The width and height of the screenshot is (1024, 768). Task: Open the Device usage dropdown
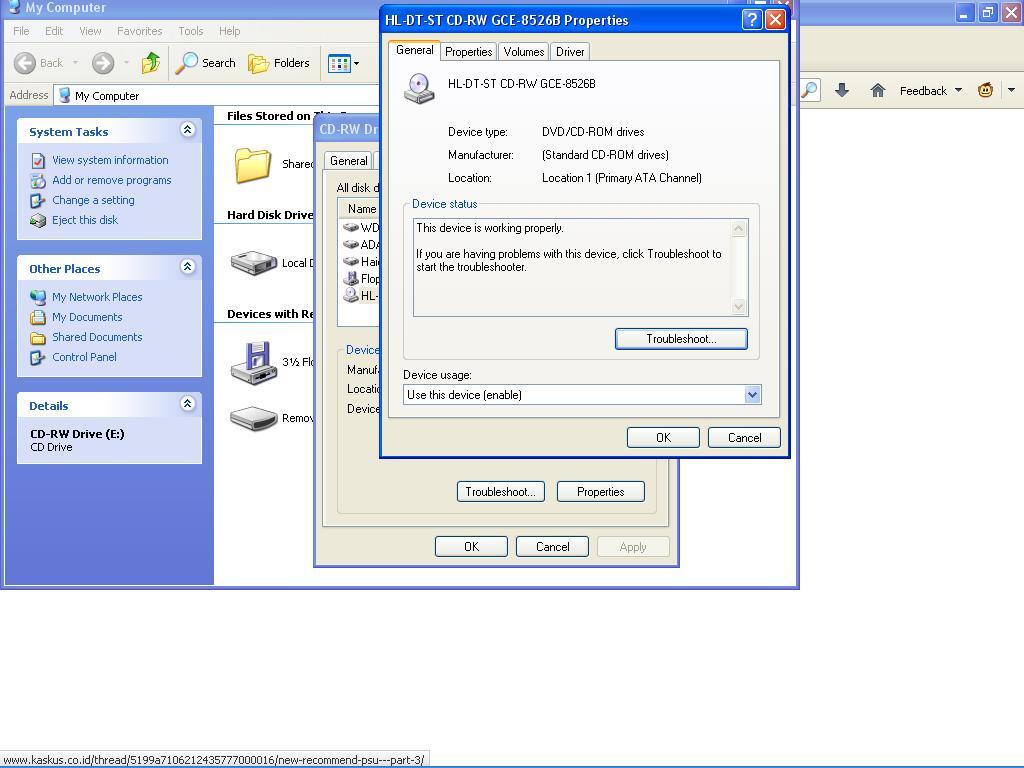point(752,394)
